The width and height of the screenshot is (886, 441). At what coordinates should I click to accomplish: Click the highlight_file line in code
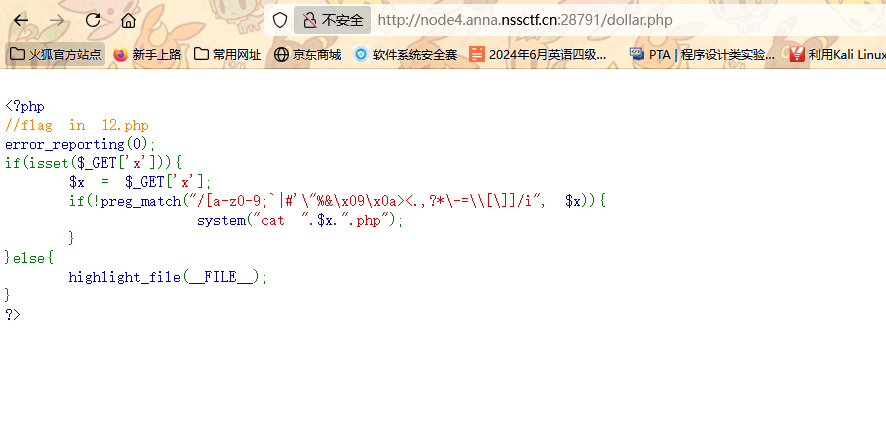pyautogui.click(x=168, y=277)
